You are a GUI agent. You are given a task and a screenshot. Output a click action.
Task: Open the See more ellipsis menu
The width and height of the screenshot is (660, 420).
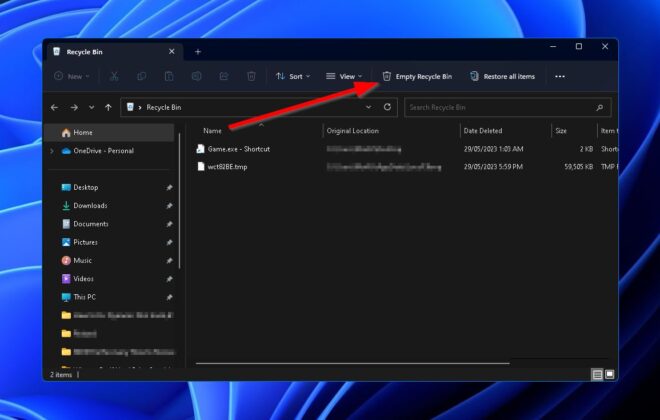coord(560,76)
